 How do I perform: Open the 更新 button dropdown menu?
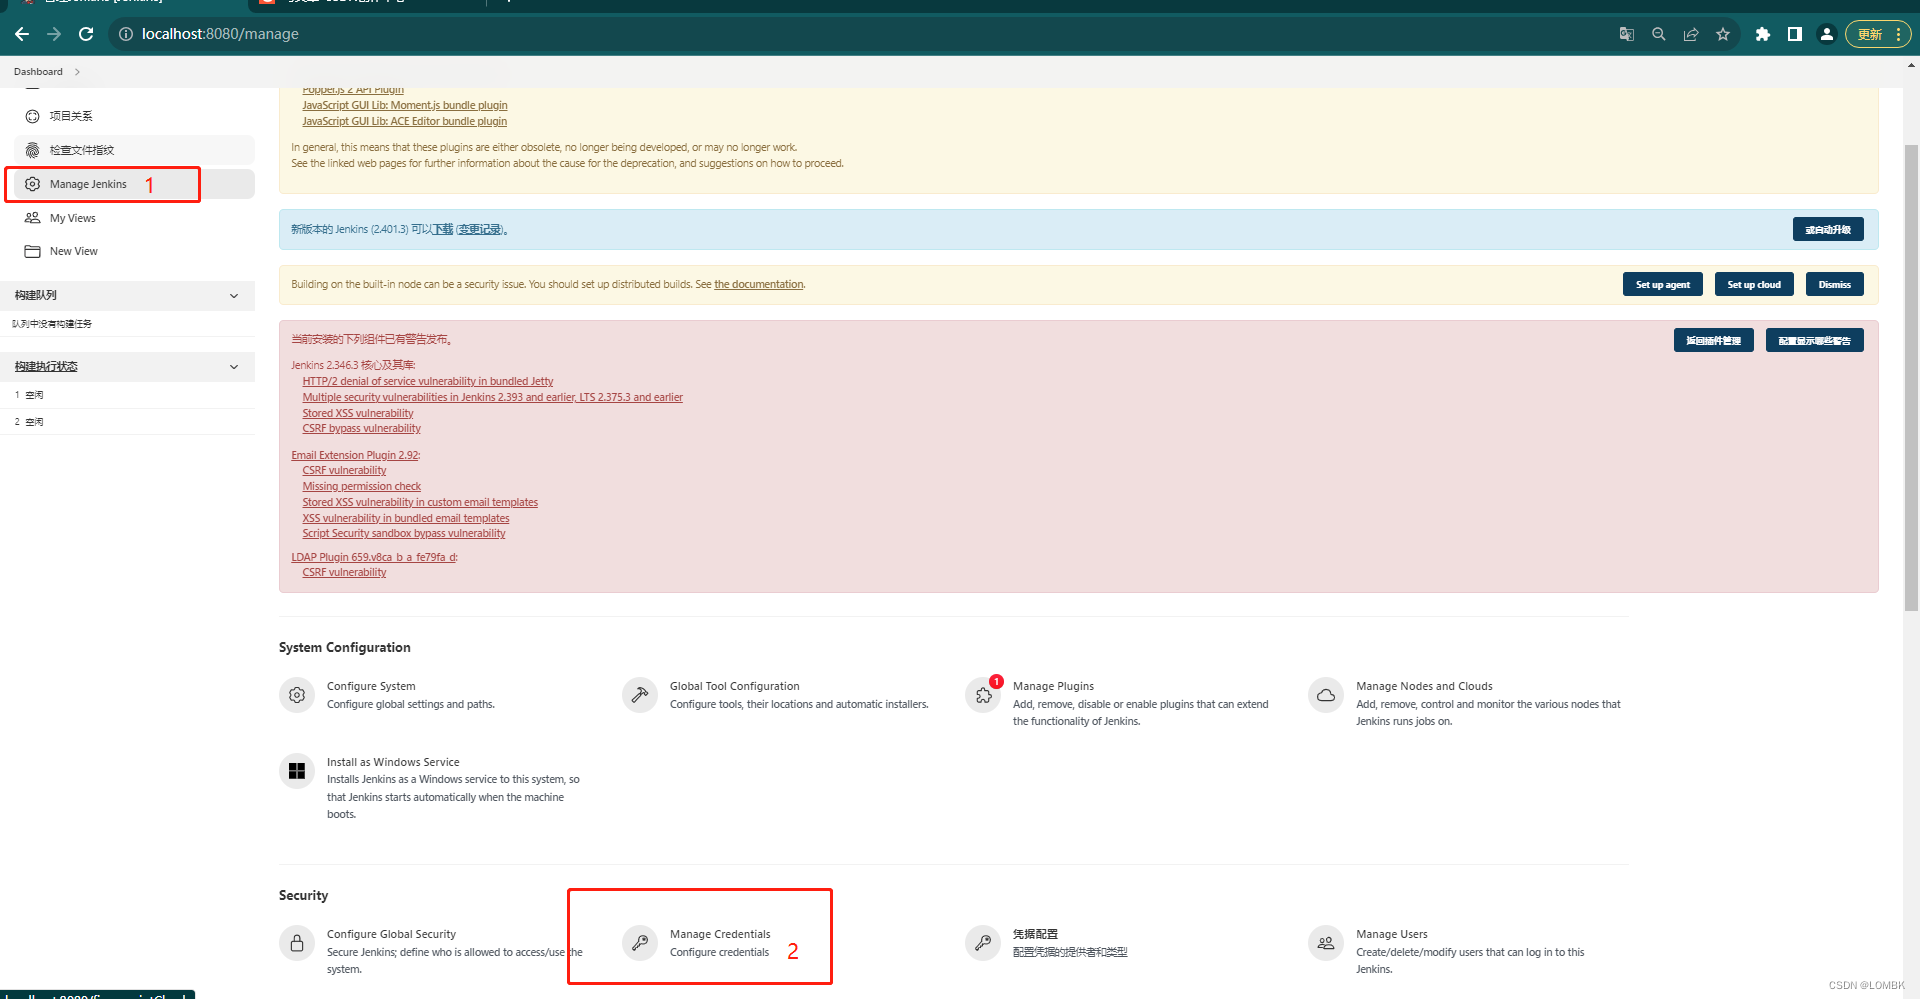1897,33
